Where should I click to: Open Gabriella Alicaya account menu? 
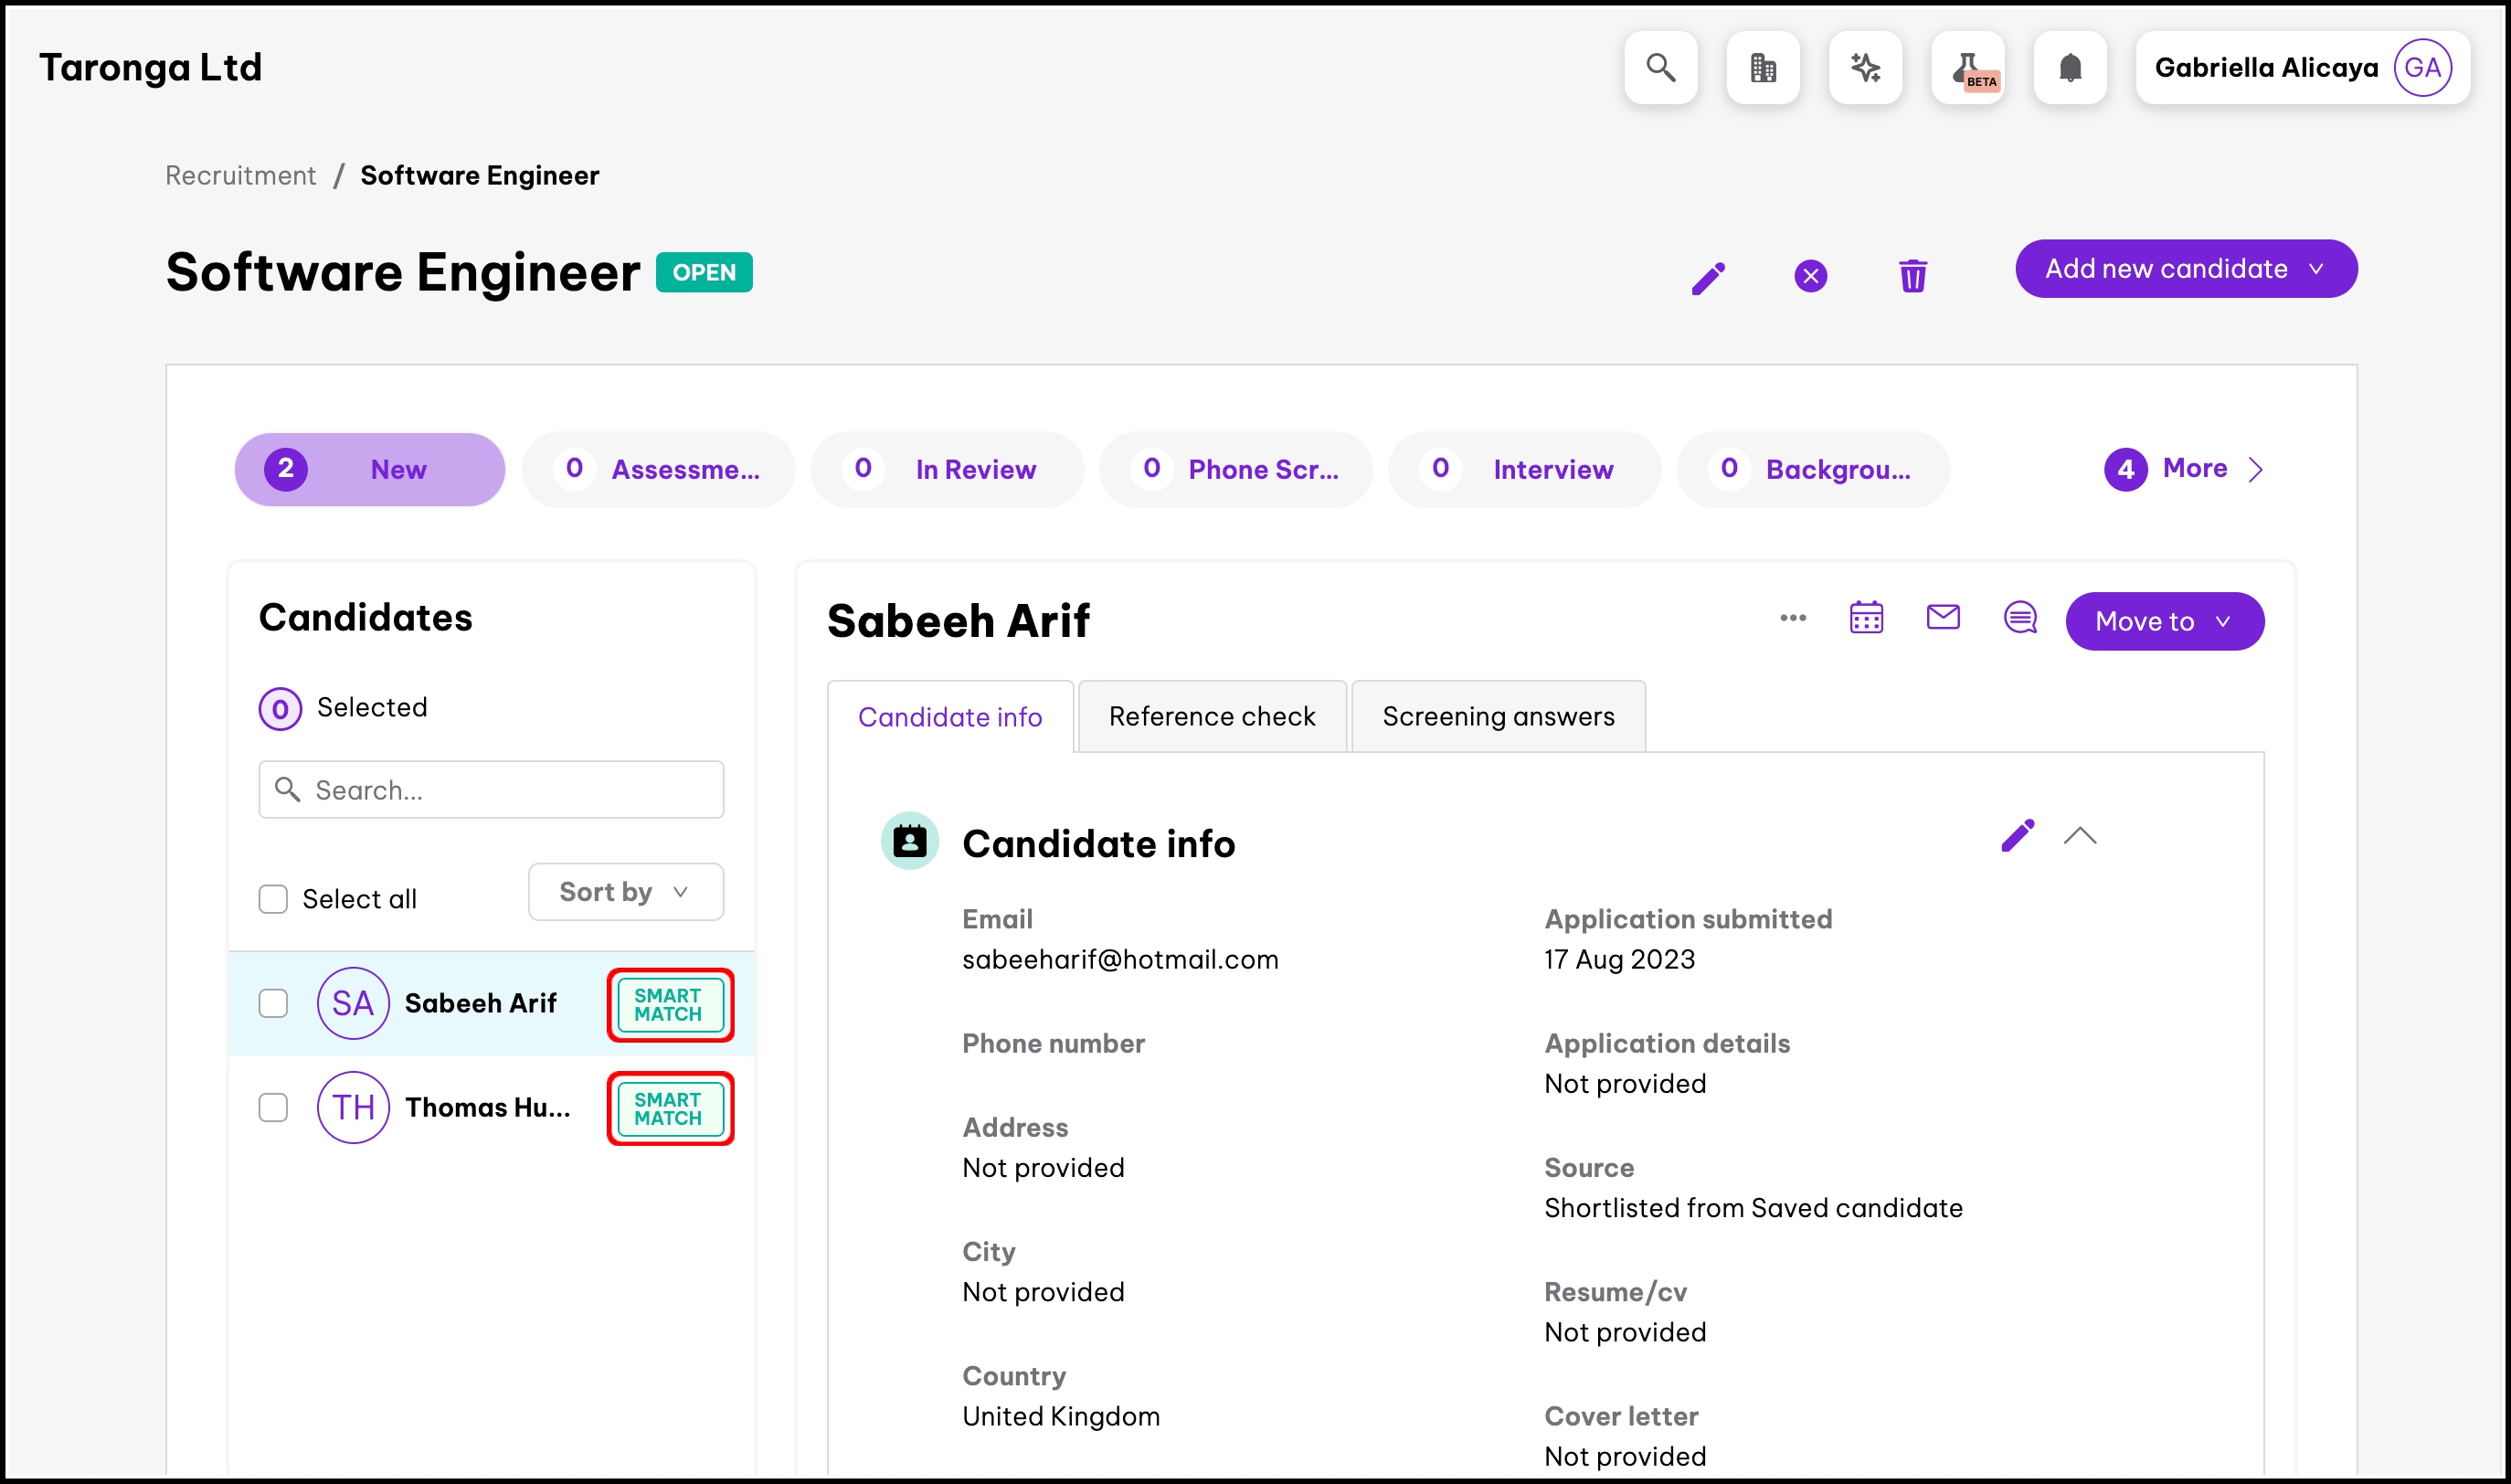pyautogui.click(x=2302, y=67)
